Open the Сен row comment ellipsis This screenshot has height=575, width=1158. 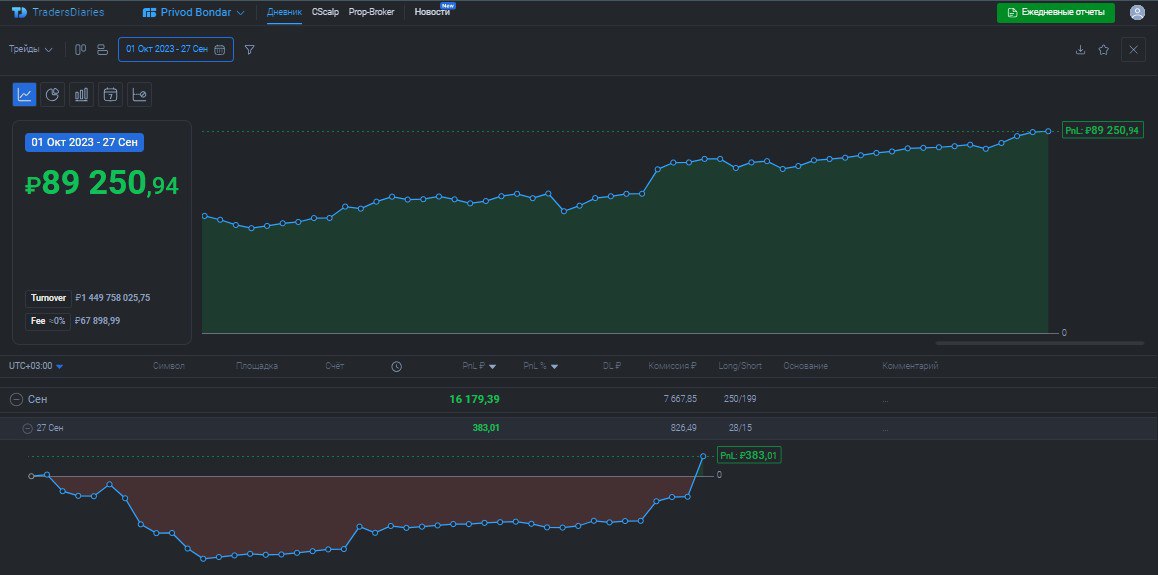tap(885, 400)
